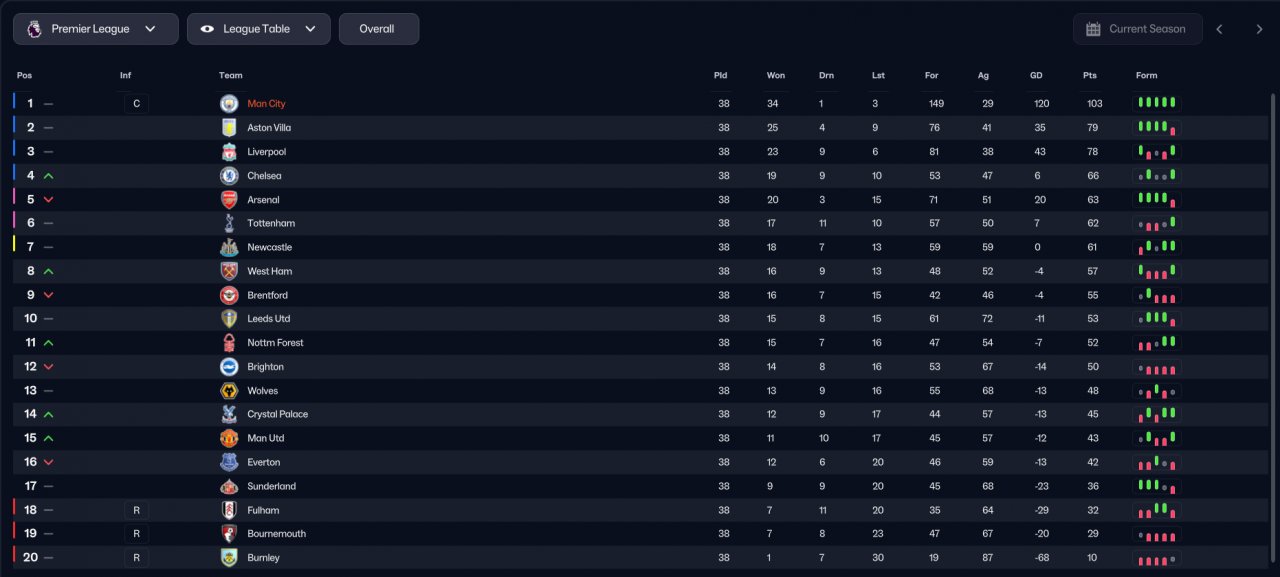Click the Man City club crest
Viewport: 1280px width, 577px height.
(229, 104)
